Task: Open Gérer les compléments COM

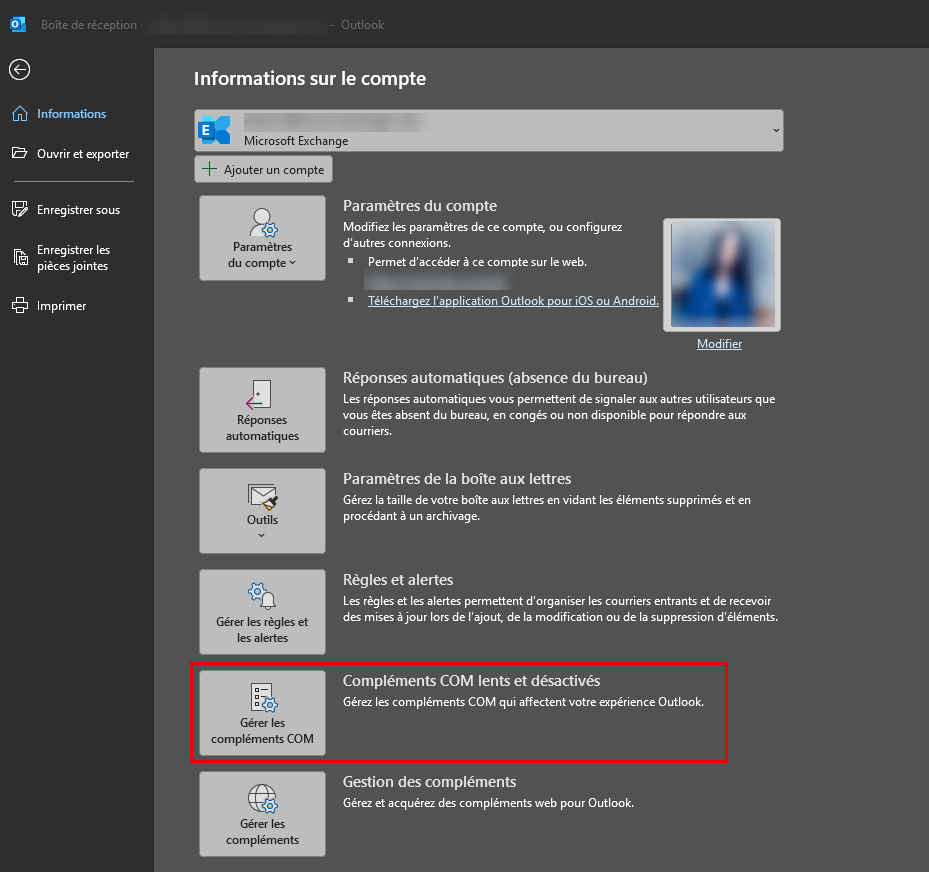Action: click(x=262, y=713)
